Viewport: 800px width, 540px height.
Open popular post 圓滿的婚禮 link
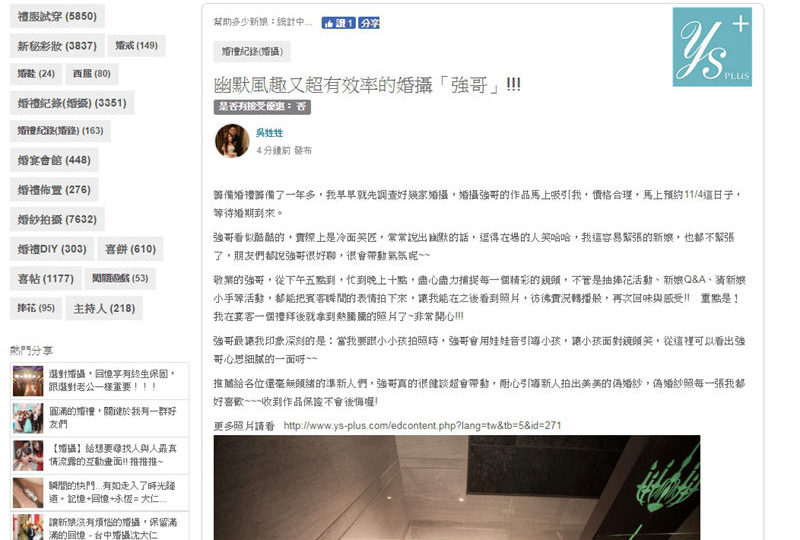click(x=112, y=418)
